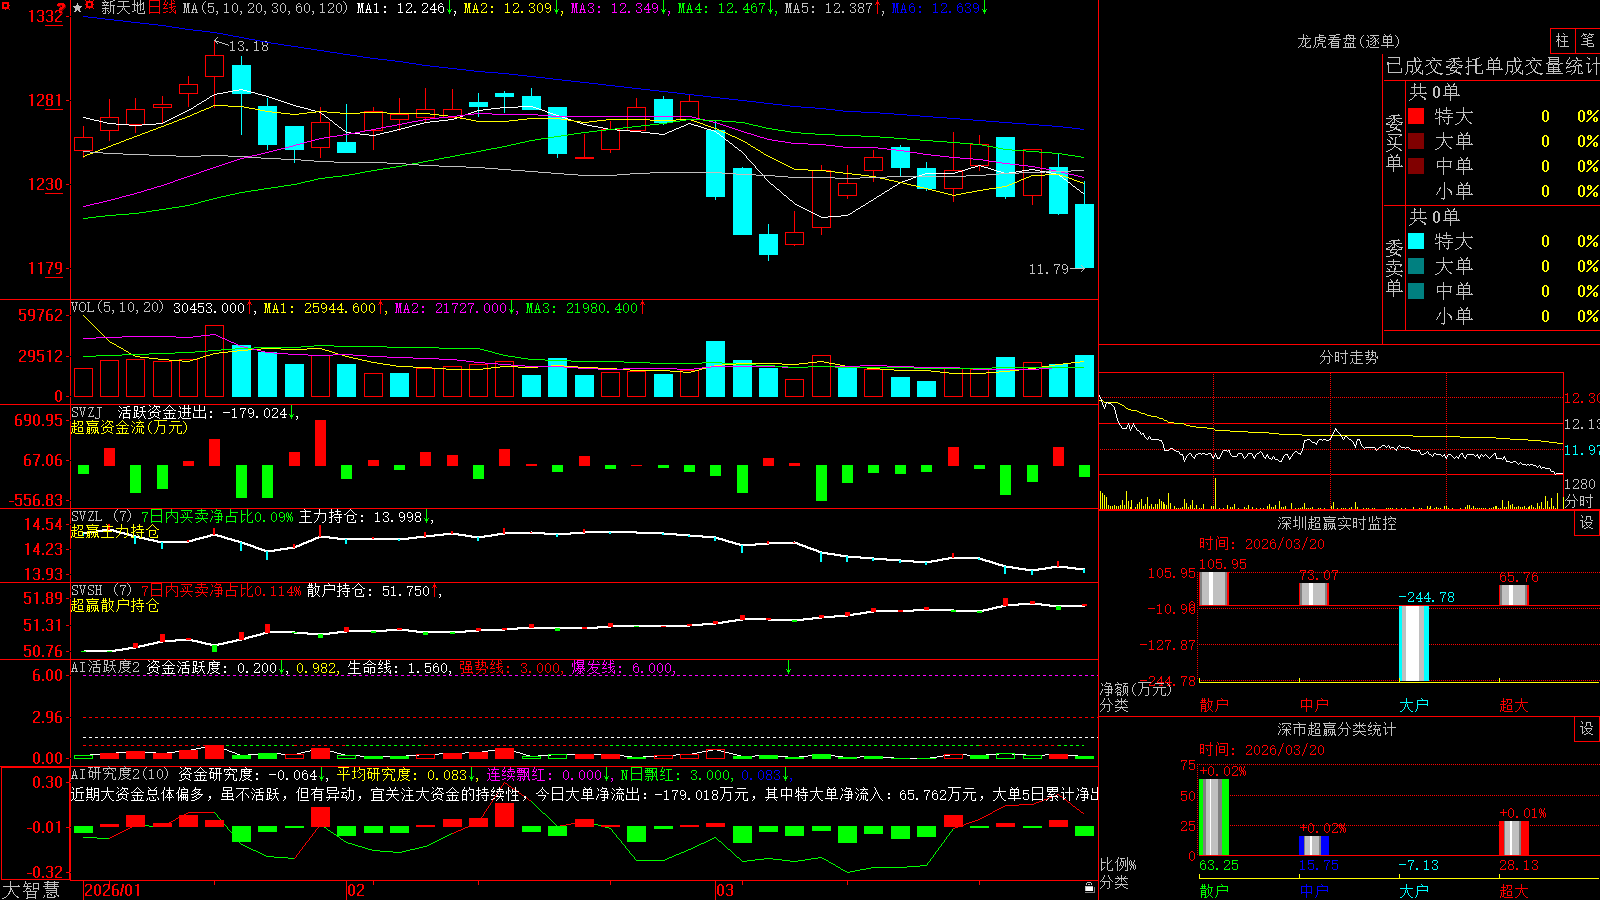Click the 新天地 stock name
The image size is (1600, 900).
tap(123, 8)
